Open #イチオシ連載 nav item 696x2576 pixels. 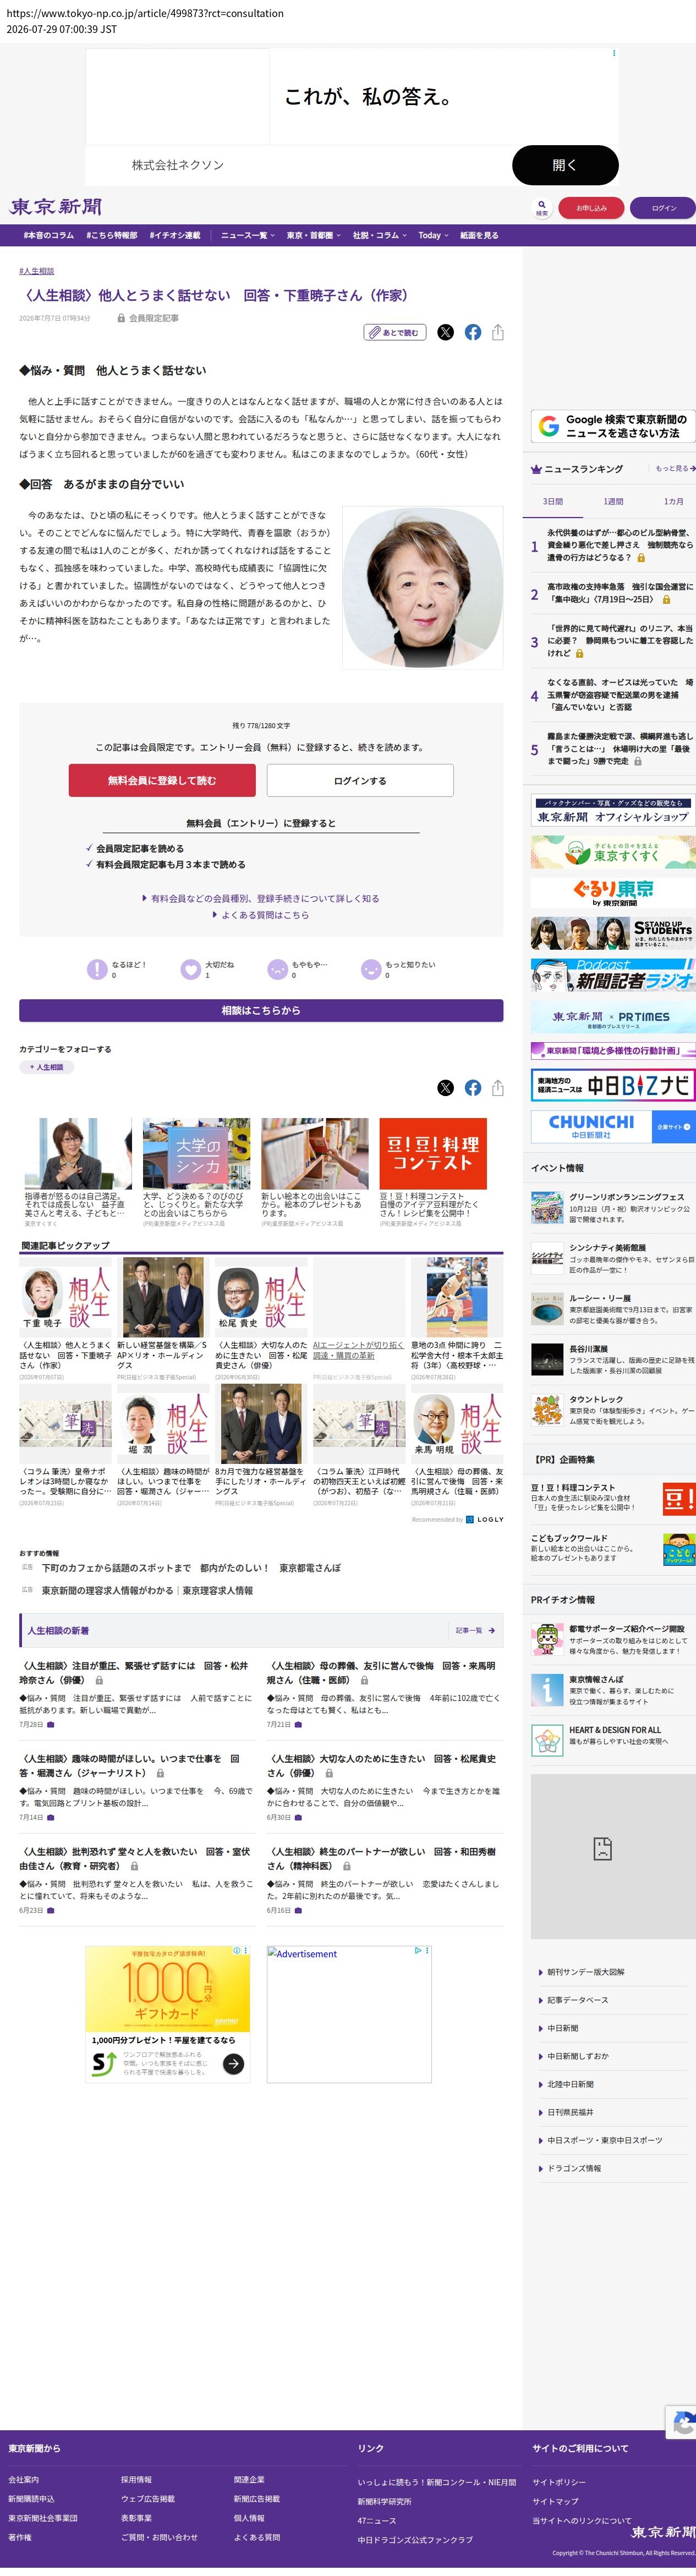pos(175,236)
